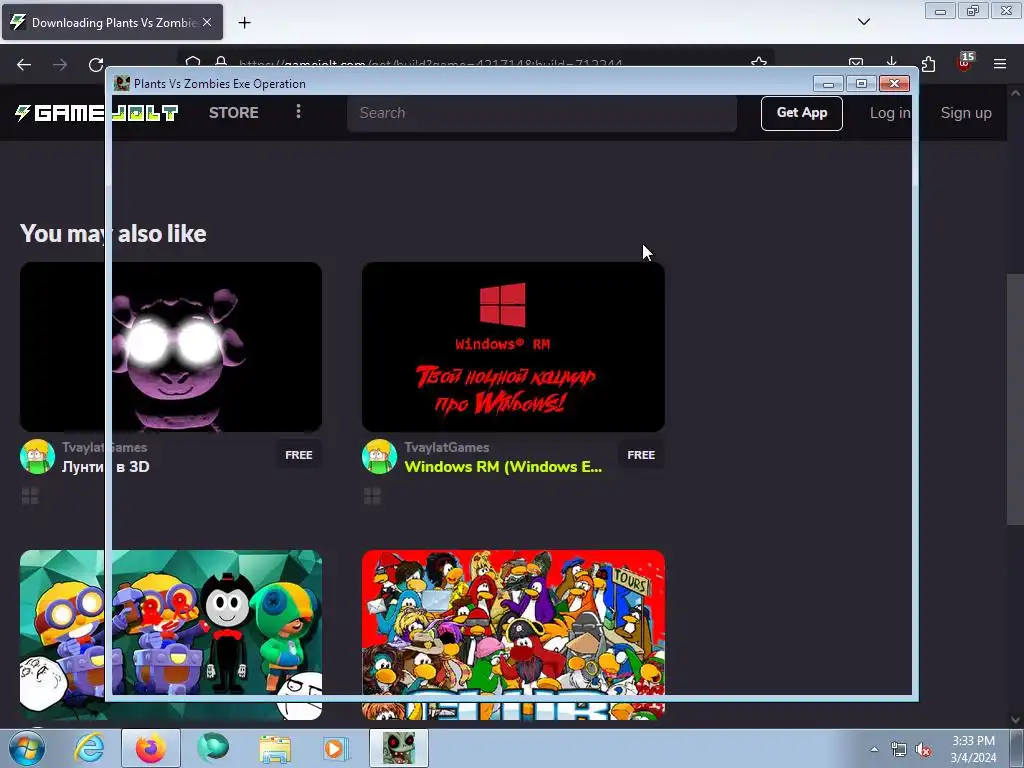This screenshot has height=768, width=1024.
Task: Open the Лунтик в 3D game thumbnail
Action: click(171, 347)
